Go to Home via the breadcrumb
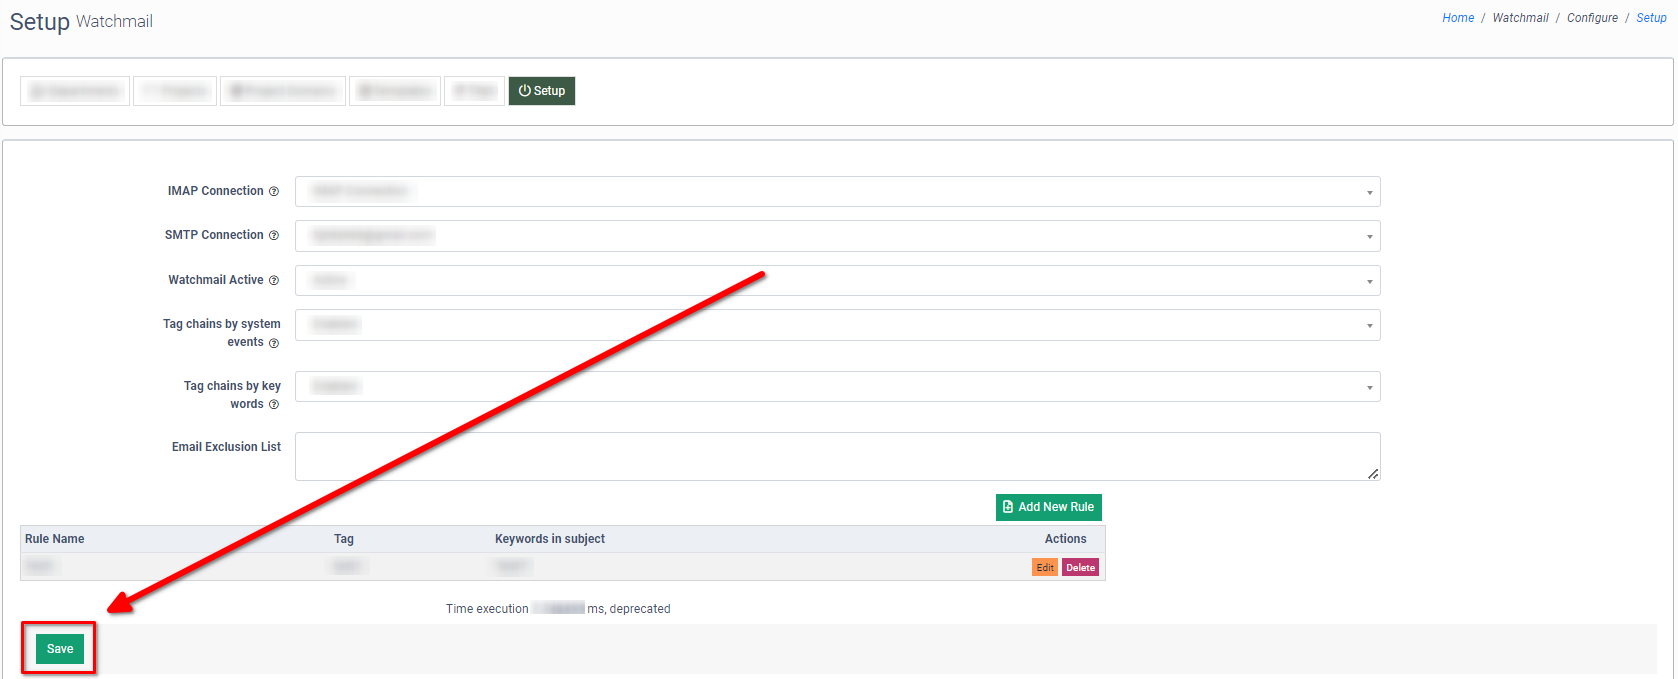 (1457, 18)
